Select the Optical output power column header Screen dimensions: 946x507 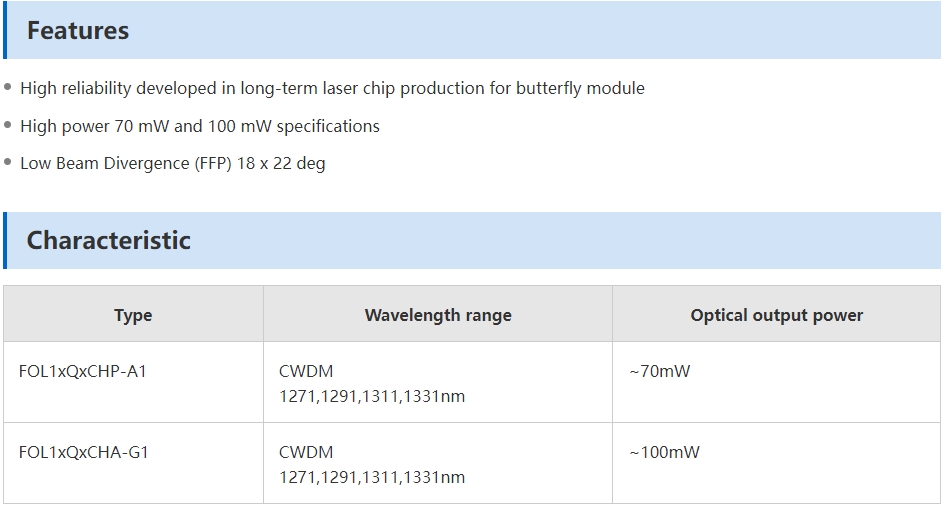point(776,314)
